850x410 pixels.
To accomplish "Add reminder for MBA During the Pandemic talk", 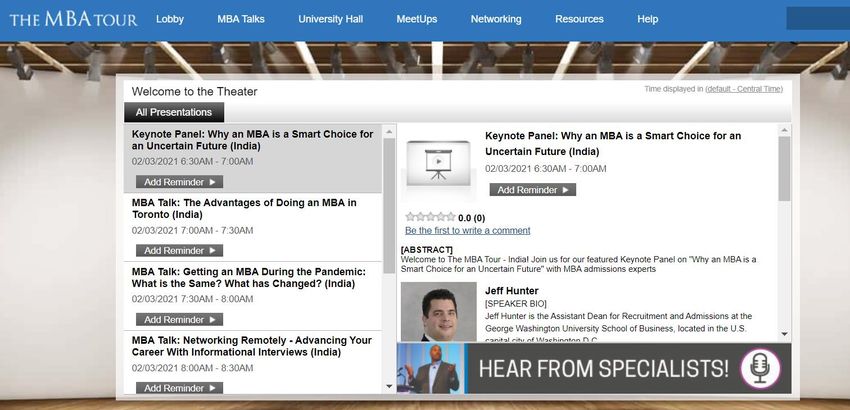I will (x=179, y=319).
